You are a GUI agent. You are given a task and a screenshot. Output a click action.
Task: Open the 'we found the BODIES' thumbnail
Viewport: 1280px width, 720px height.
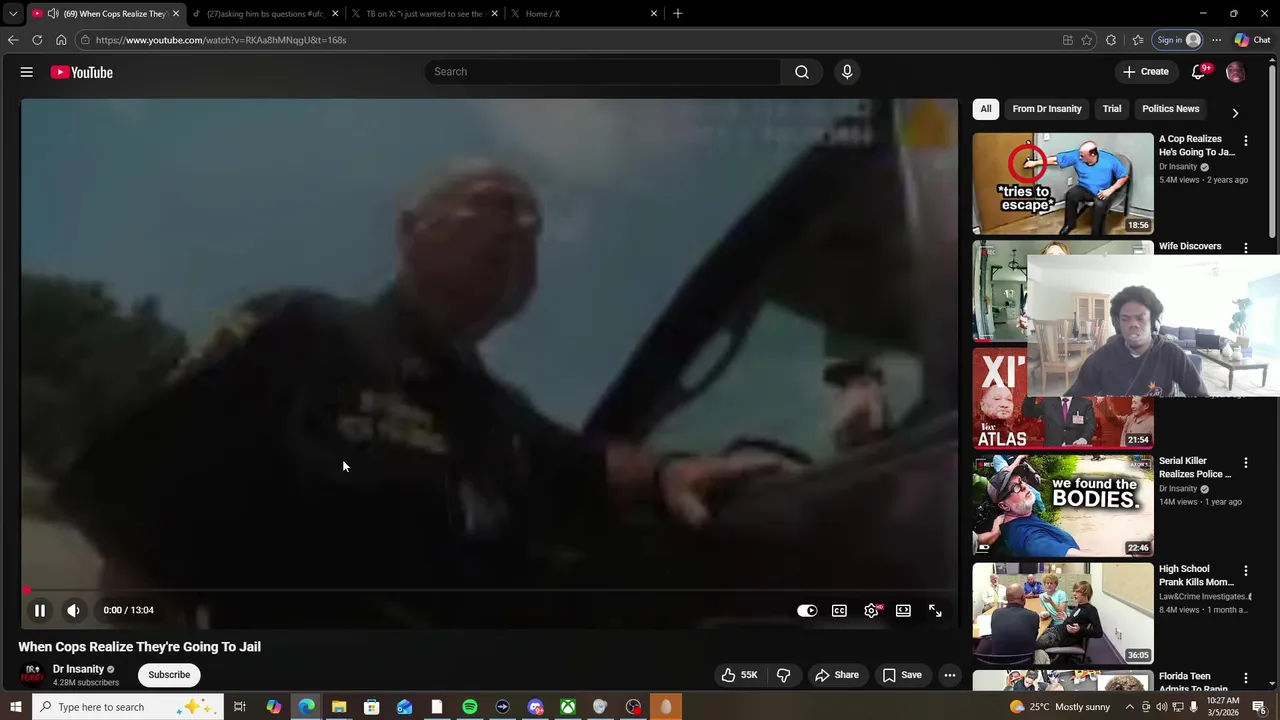tap(1063, 506)
